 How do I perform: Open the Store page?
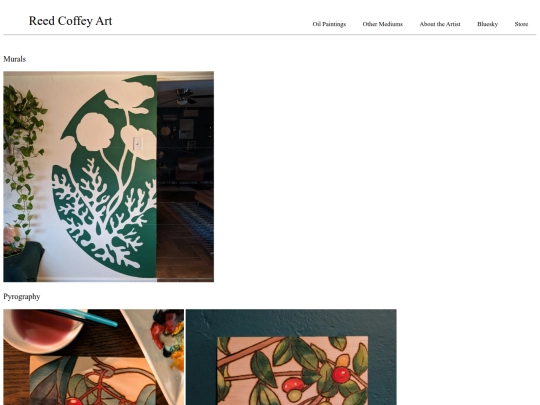(x=521, y=24)
